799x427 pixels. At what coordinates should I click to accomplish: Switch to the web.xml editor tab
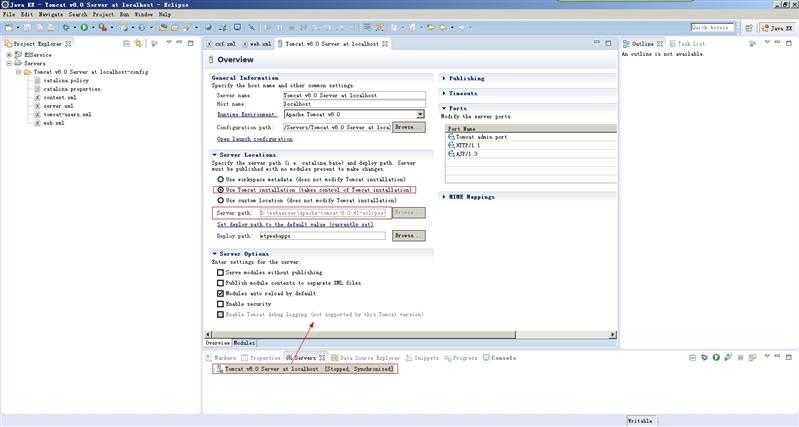coord(257,44)
